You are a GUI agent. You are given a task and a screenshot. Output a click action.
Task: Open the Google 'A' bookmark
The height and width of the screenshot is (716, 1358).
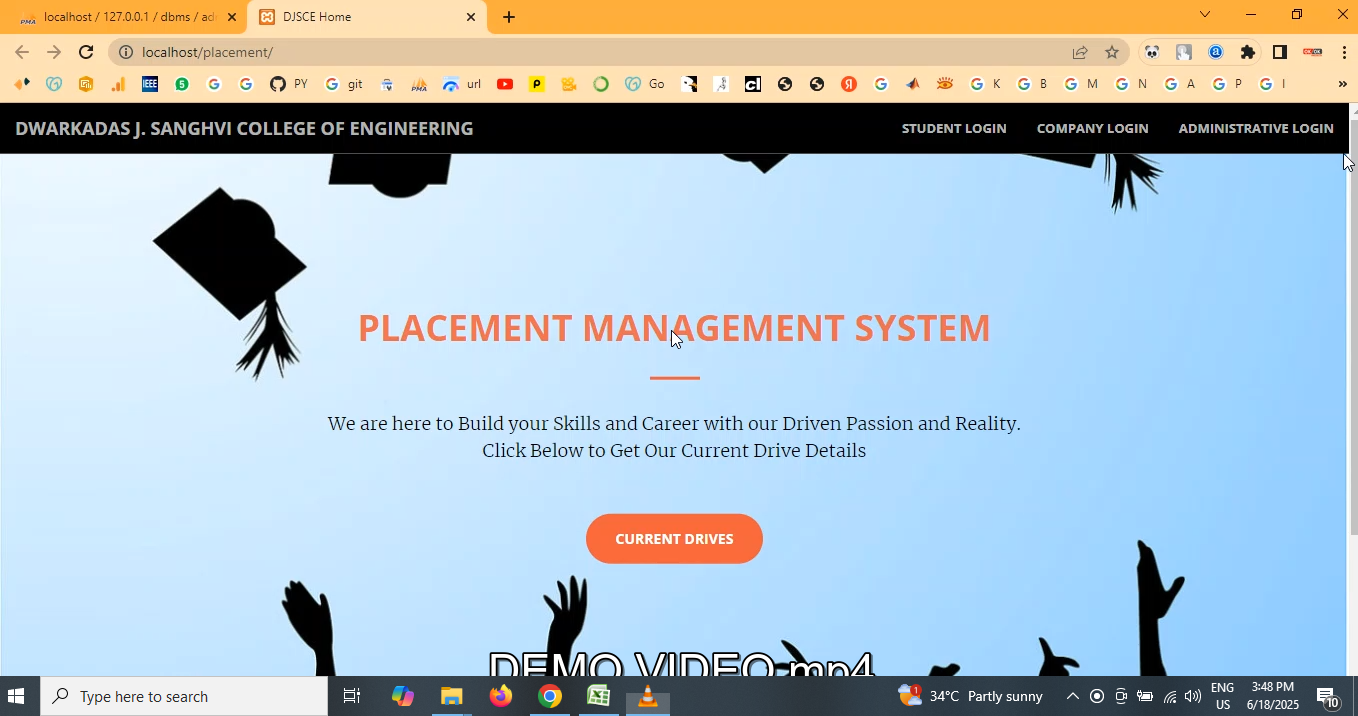click(x=1179, y=84)
